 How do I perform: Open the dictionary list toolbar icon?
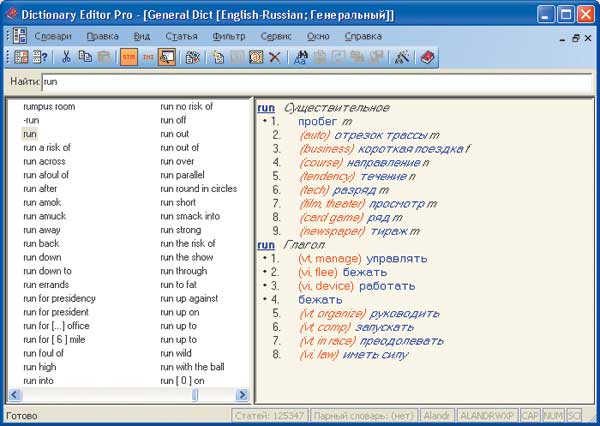coord(21,57)
